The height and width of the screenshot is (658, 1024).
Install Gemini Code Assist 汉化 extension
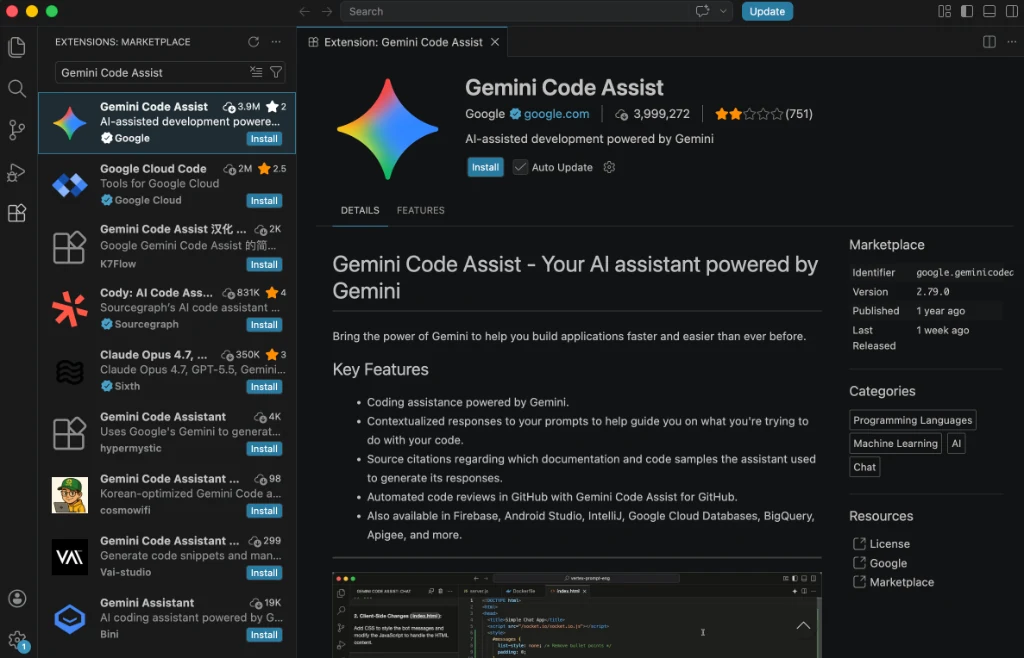coord(264,264)
